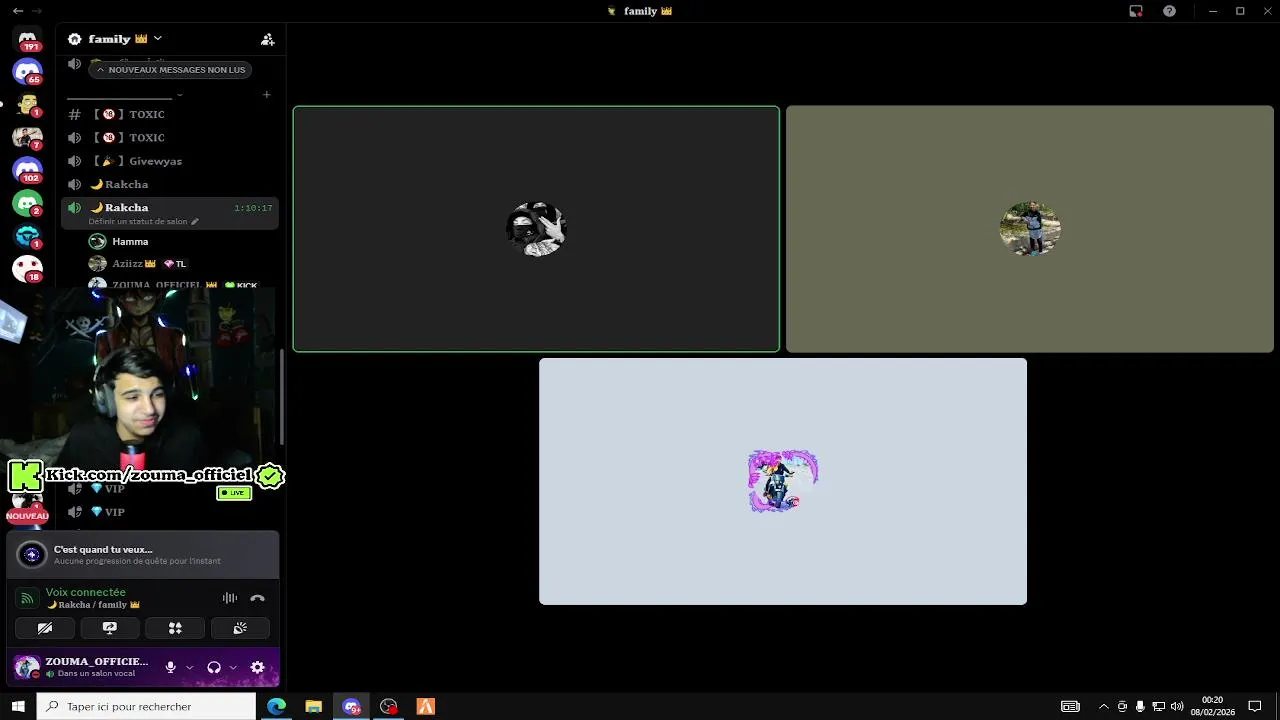Invite people to the family server

(267, 39)
